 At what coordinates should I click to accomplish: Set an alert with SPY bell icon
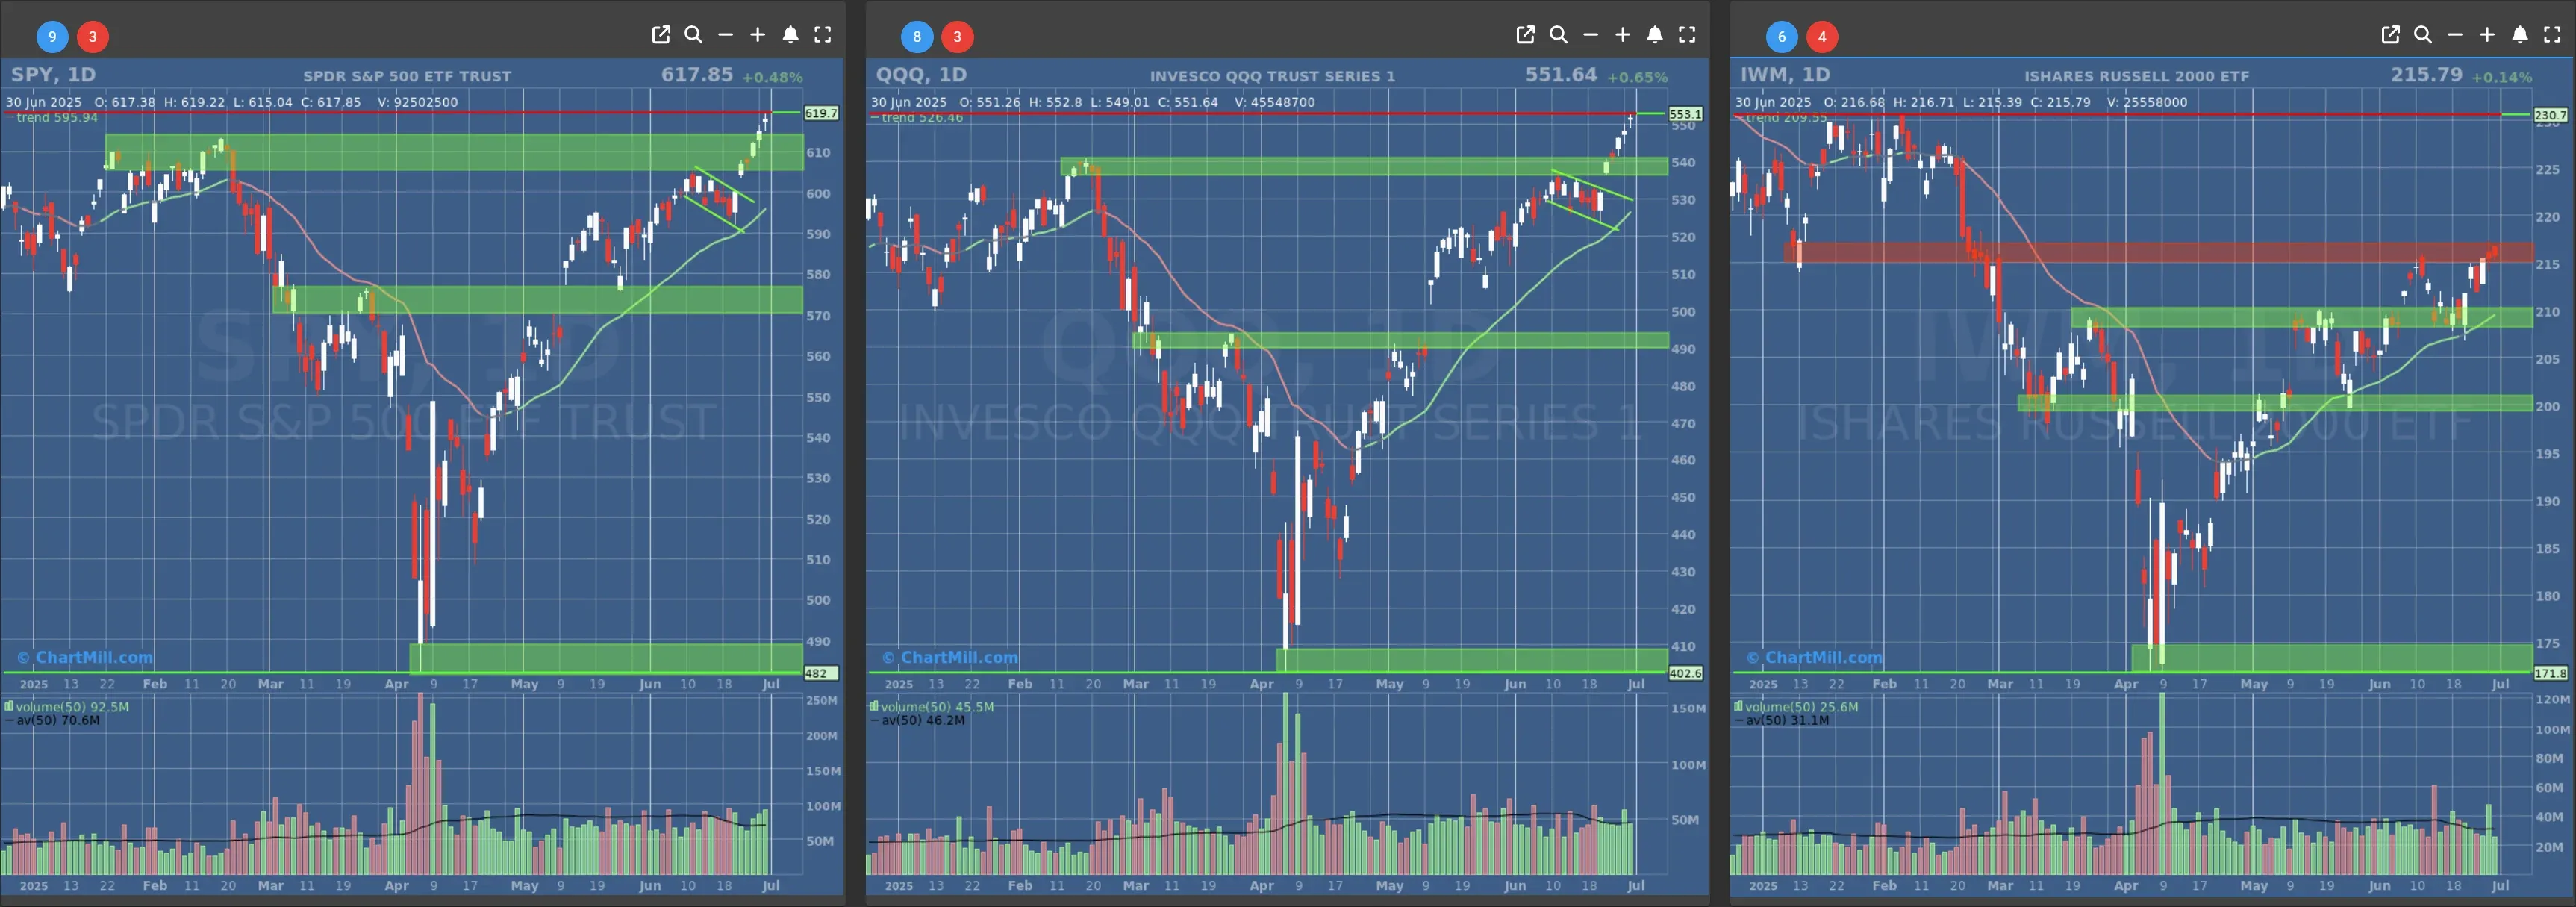790,35
